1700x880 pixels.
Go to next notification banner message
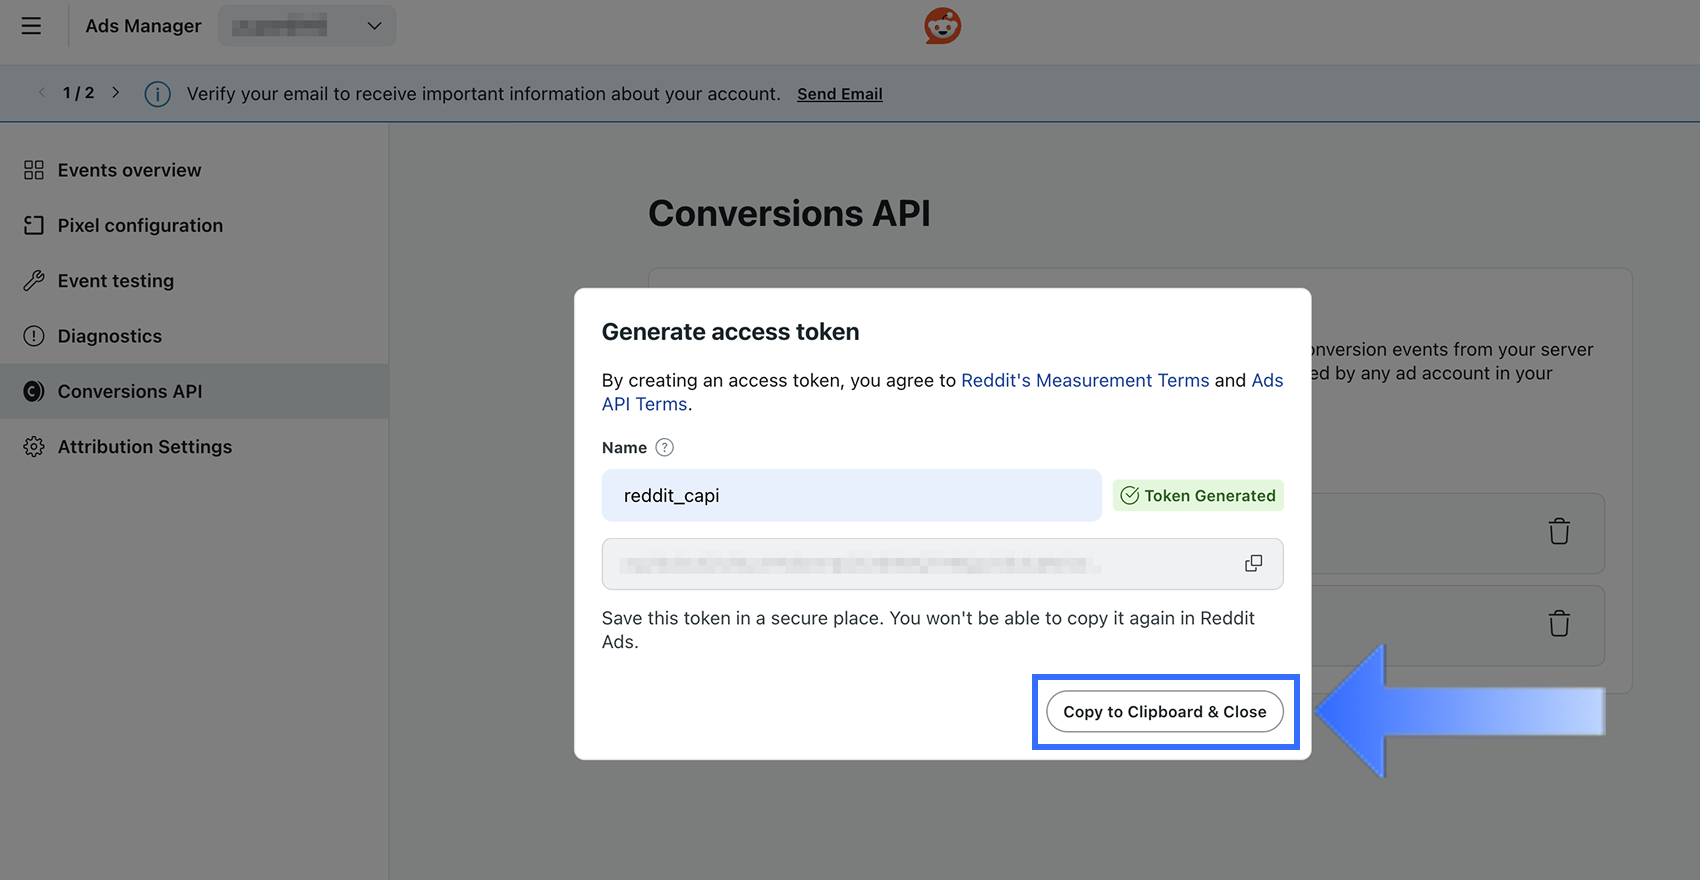point(116,93)
